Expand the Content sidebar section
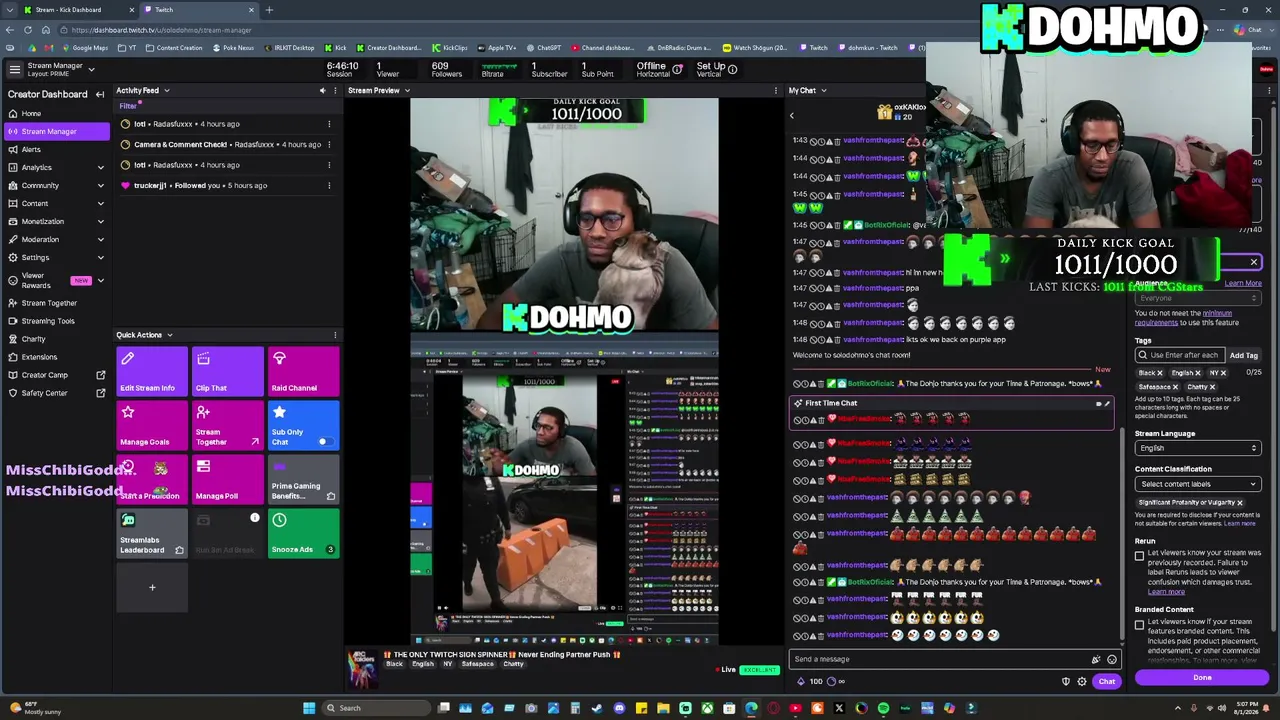Screen dimensions: 1280x720 pos(100,203)
